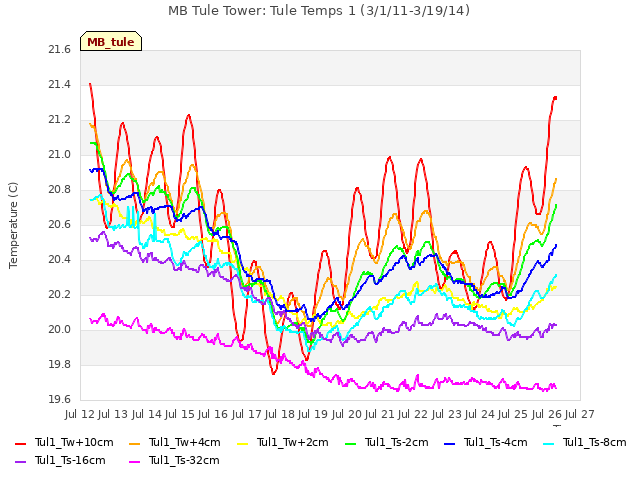The height and width of the screenshot is (480, 640).
Task: Click the 21.4 y-axis tick label
Action: click(60, 85)
